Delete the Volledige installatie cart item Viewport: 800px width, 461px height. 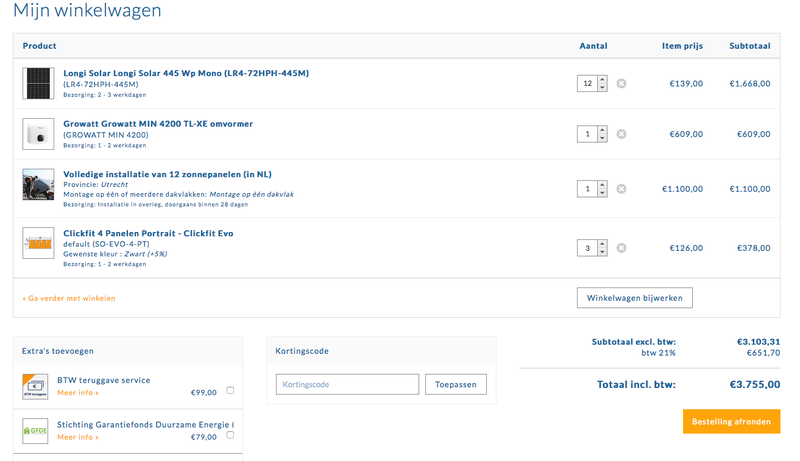621,188
